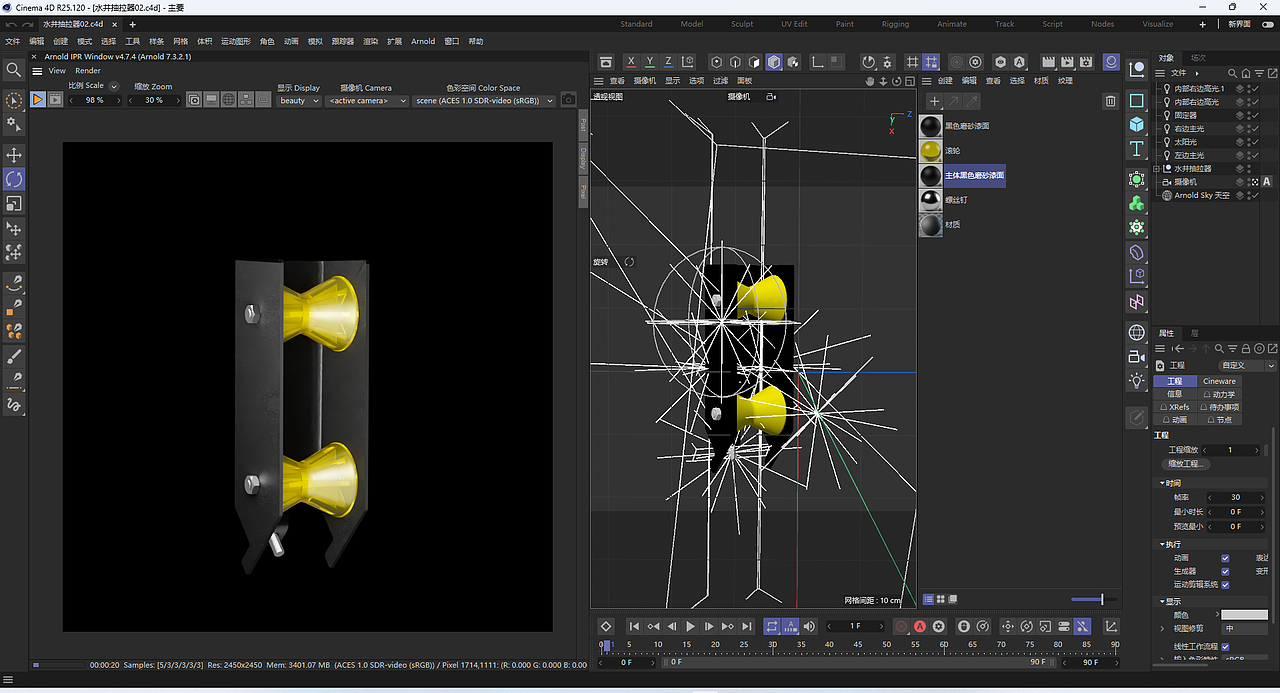Image resolution: width=1280 pixels, height=693 pixels.
Task: Open the XRefs tab button
Action: coord(1176,407)
